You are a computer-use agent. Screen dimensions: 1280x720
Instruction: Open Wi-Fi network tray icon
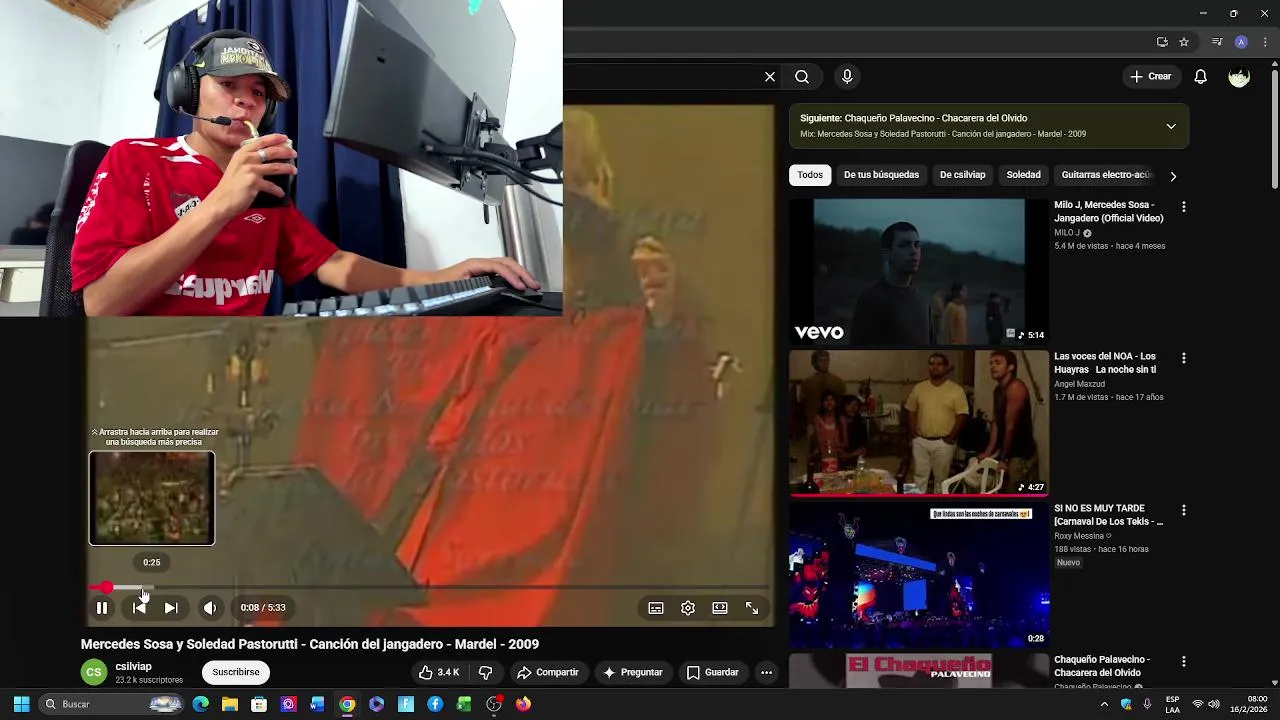tap(1197, 704)
